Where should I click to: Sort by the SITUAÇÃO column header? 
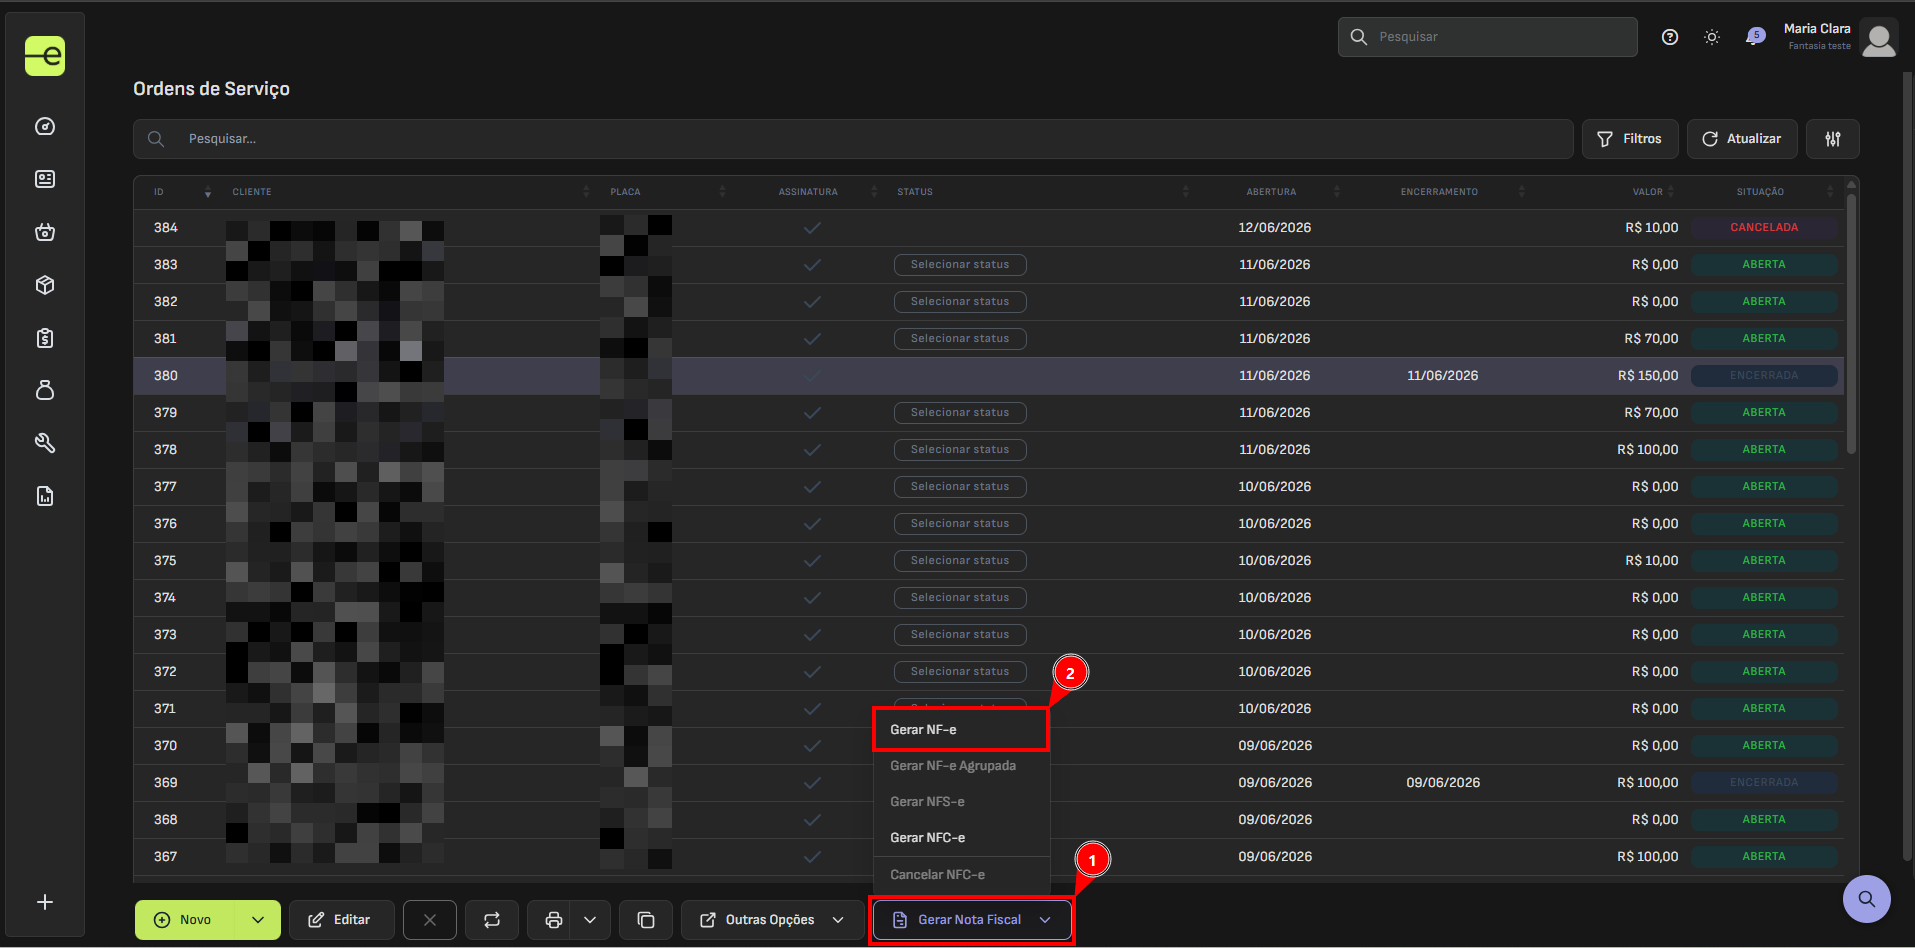pos(1760,192)
